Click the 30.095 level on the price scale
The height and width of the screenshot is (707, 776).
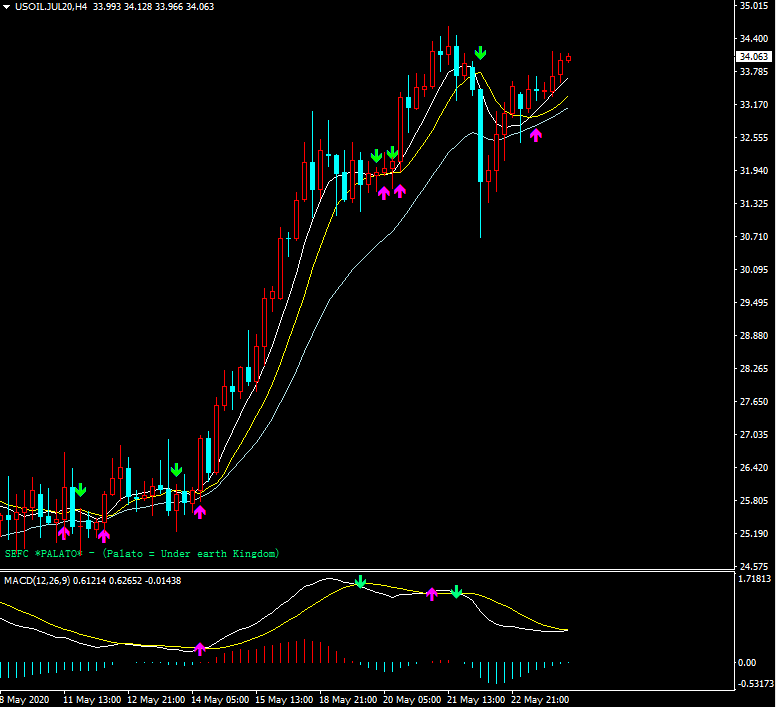753,270
